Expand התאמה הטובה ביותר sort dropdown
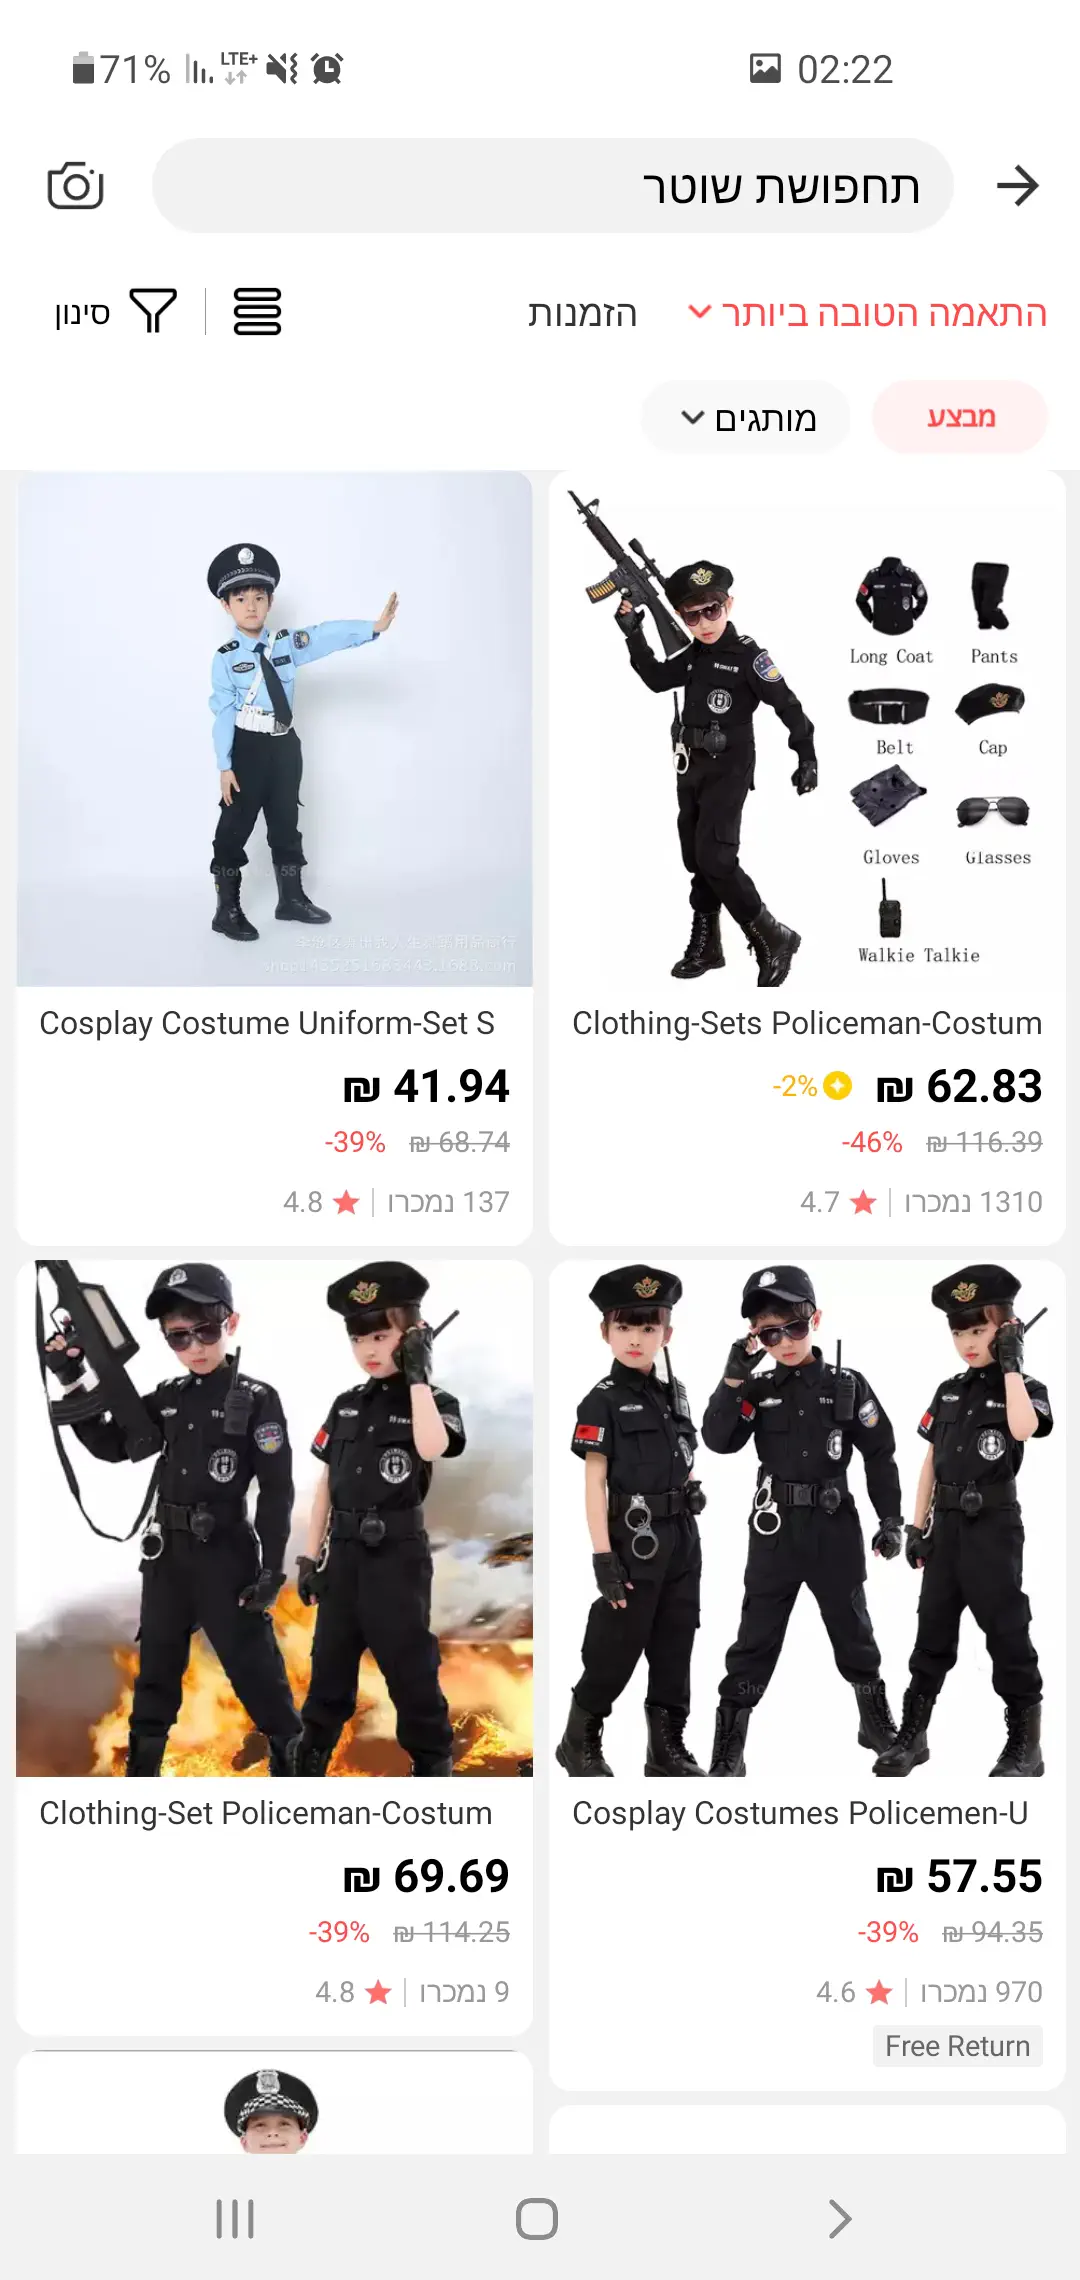Screen dimensions: 1080x2280 868,313
